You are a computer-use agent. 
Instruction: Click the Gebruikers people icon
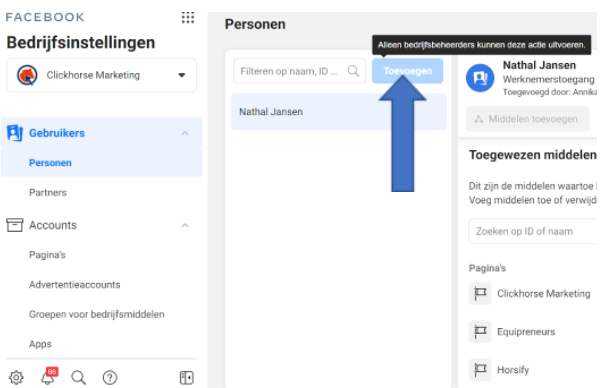coord(15,133)
